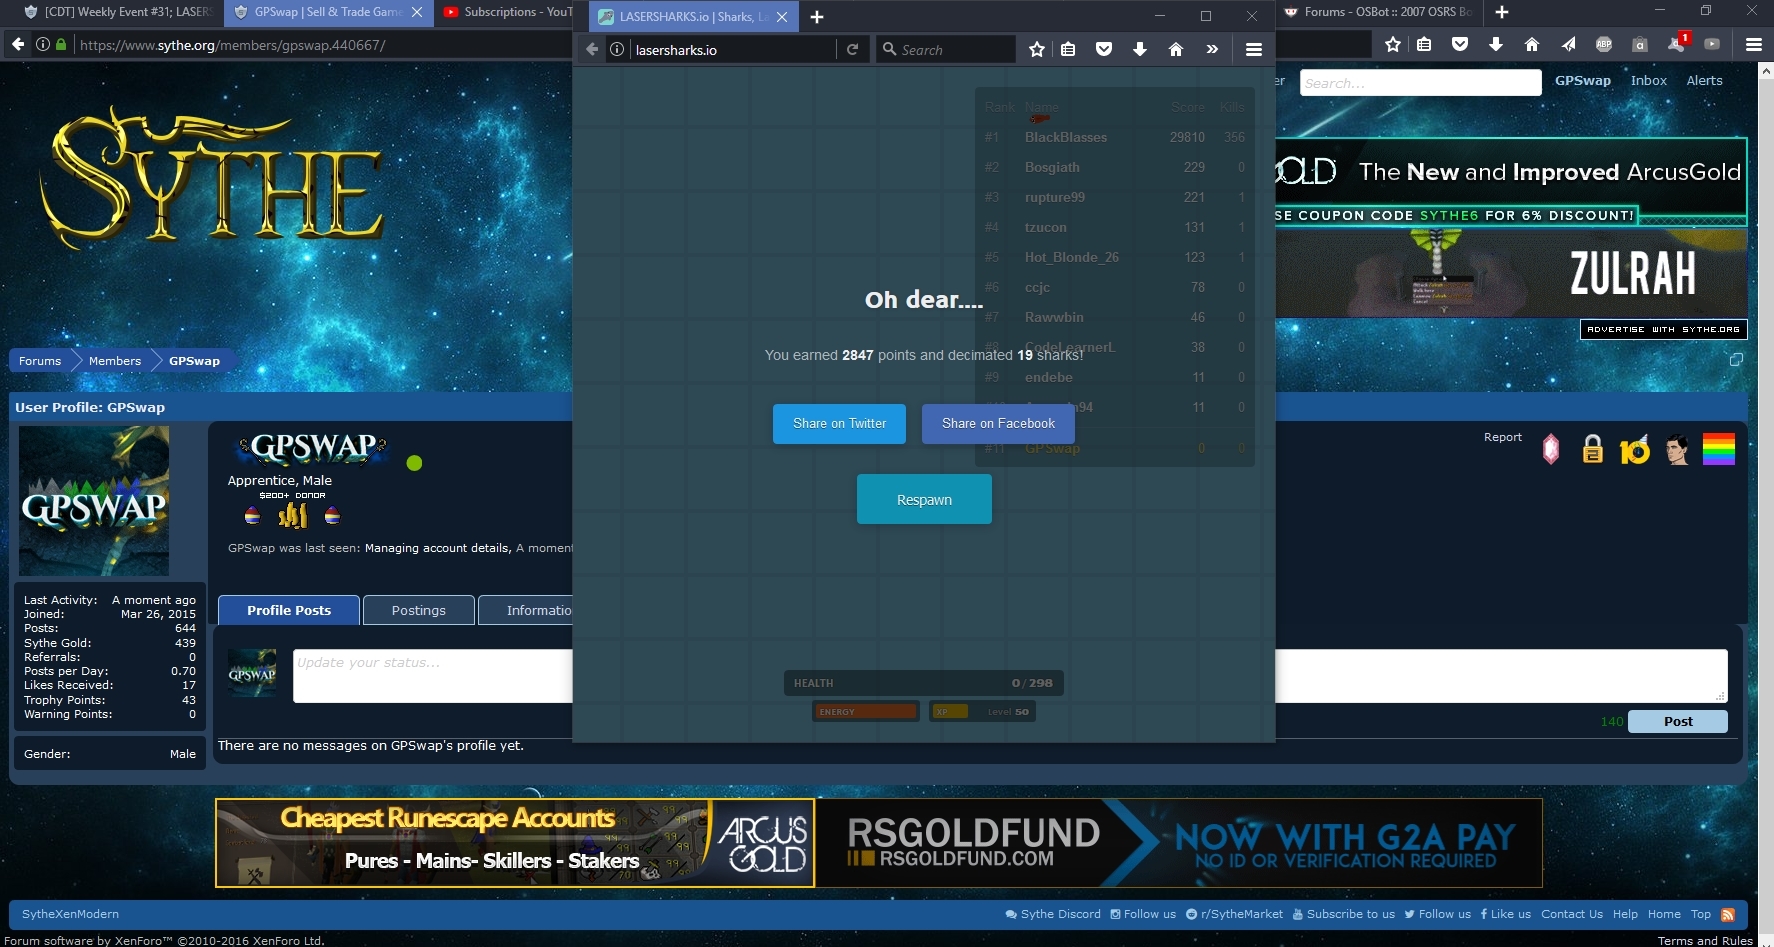Click GPSwap profile avatar image
Viewport: 1774px width, 947px height.
[x=94, y=500]
